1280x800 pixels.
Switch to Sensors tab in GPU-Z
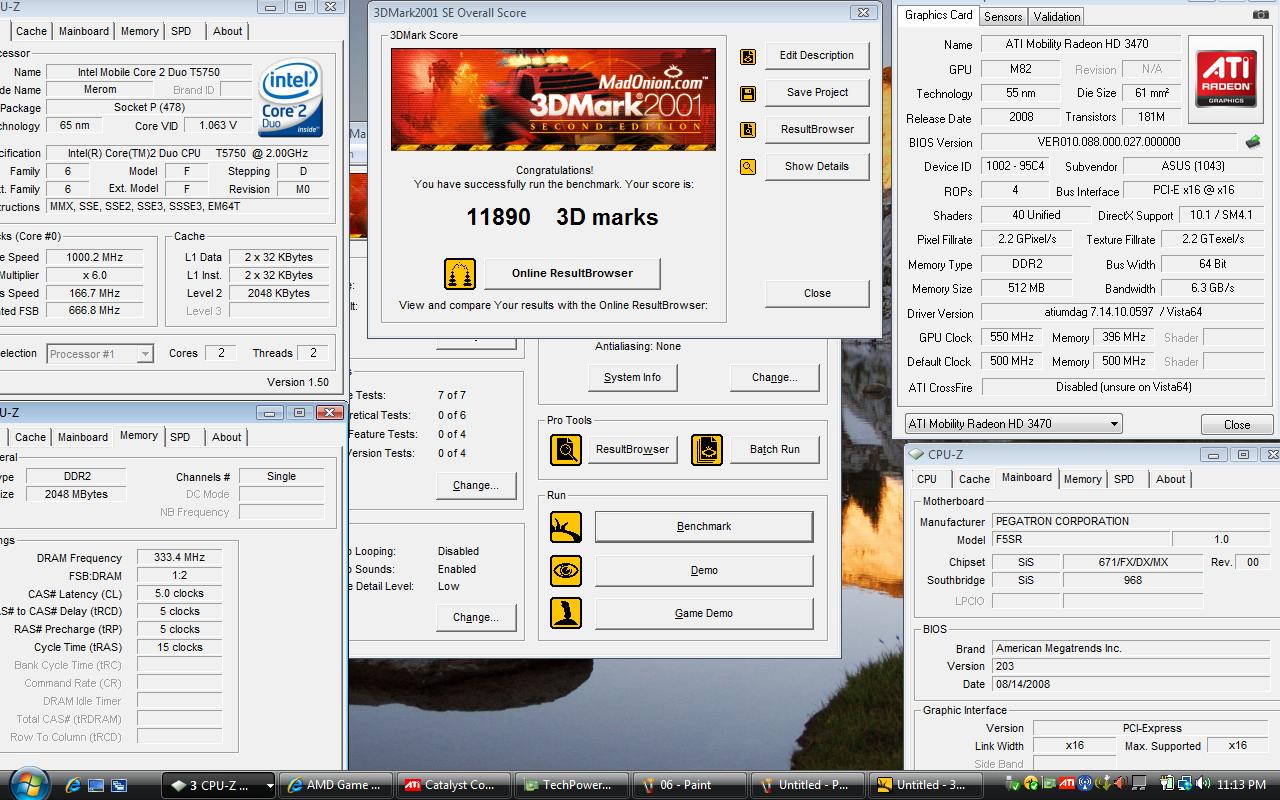tap(1003, 17)
